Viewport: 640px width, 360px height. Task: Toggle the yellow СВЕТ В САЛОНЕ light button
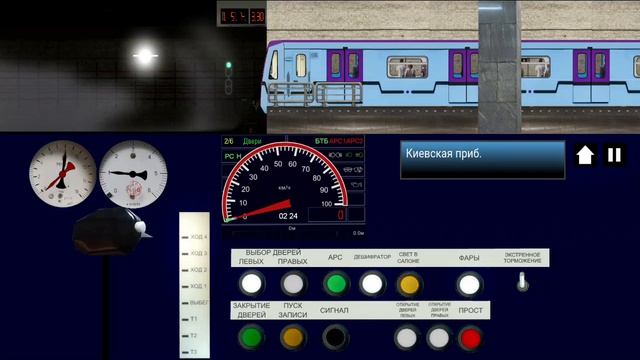click(x=409, y=284)
